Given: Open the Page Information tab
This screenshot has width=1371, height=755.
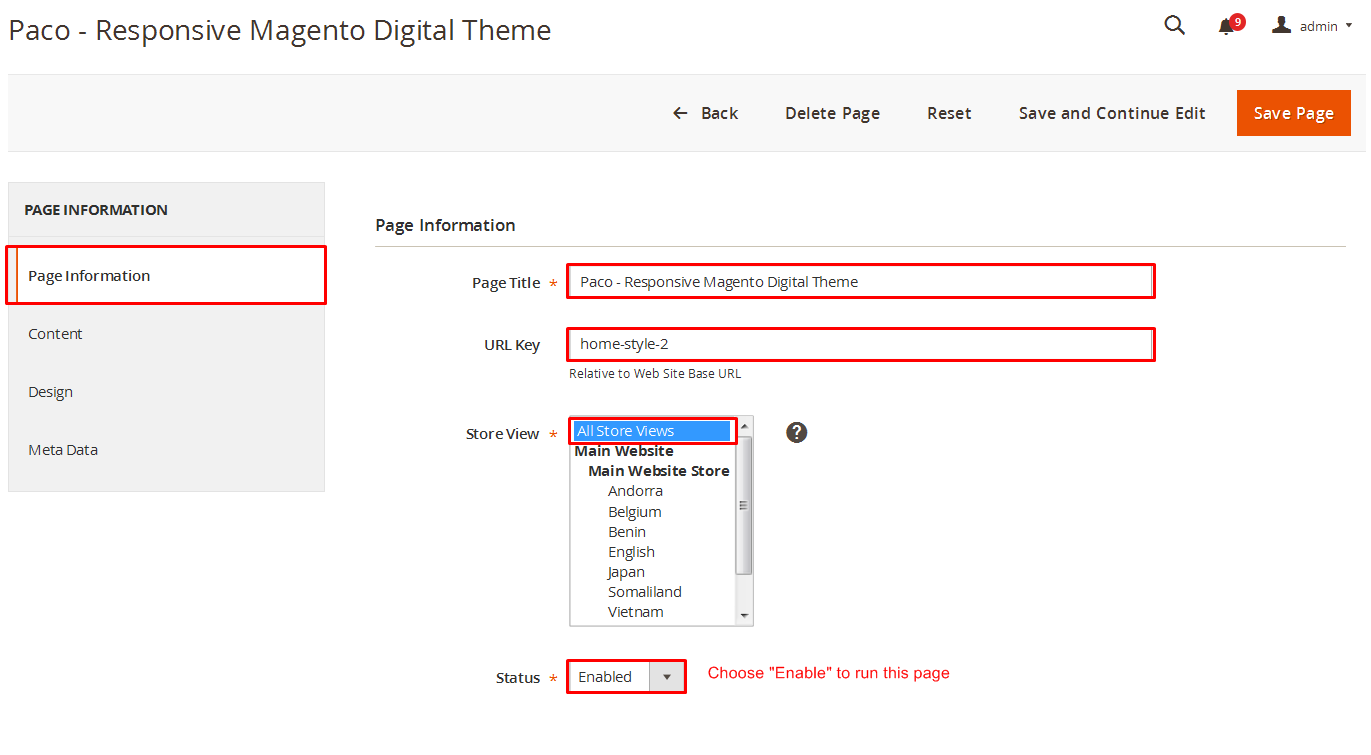Looking at the screenshot, I should pos(166,275).
